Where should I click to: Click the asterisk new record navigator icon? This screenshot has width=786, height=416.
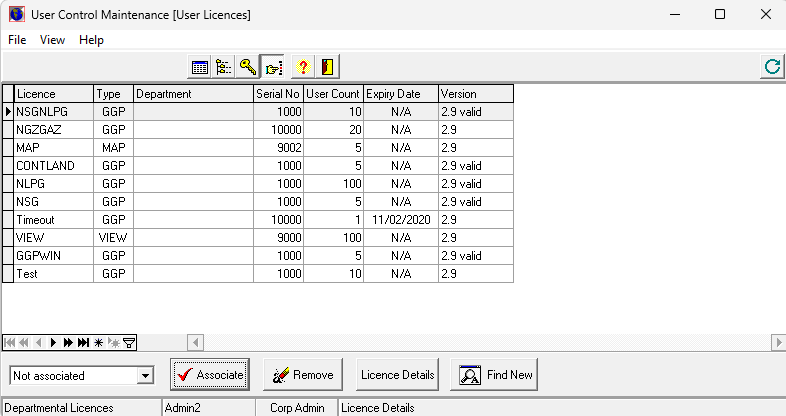(98, 343)
